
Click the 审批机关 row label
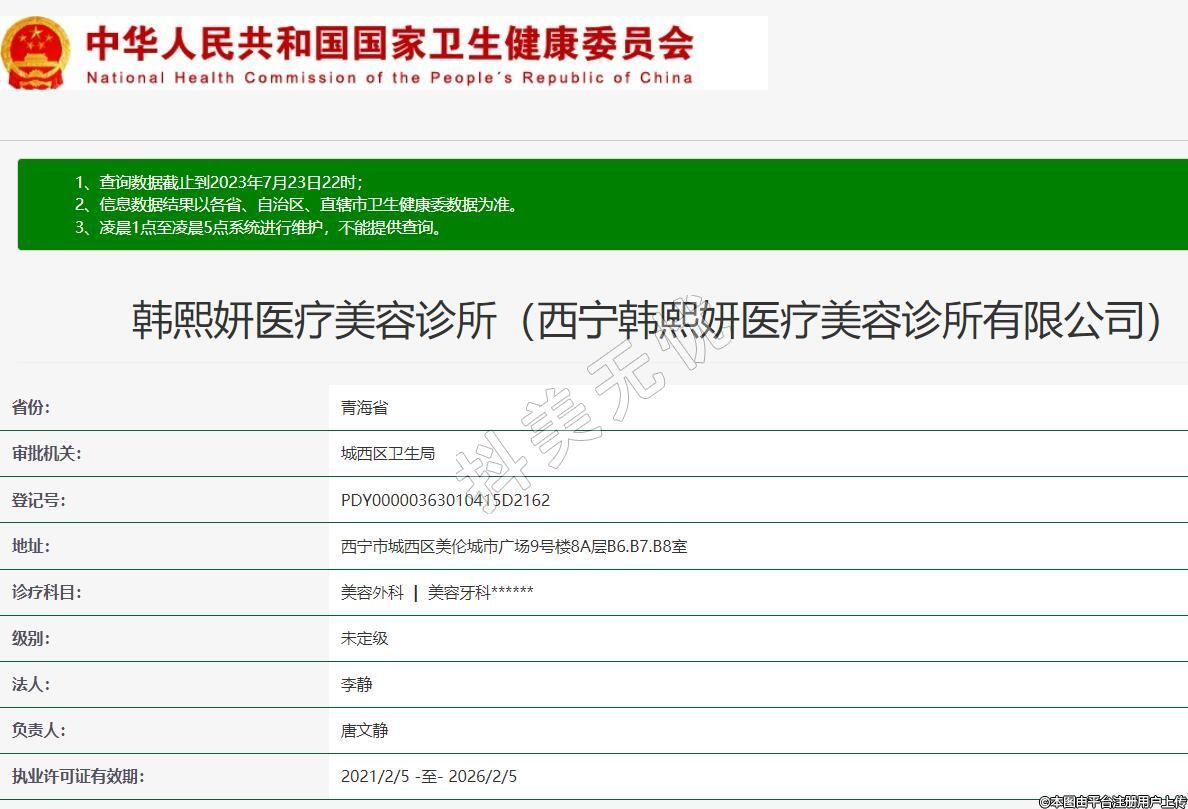(46, 453)
